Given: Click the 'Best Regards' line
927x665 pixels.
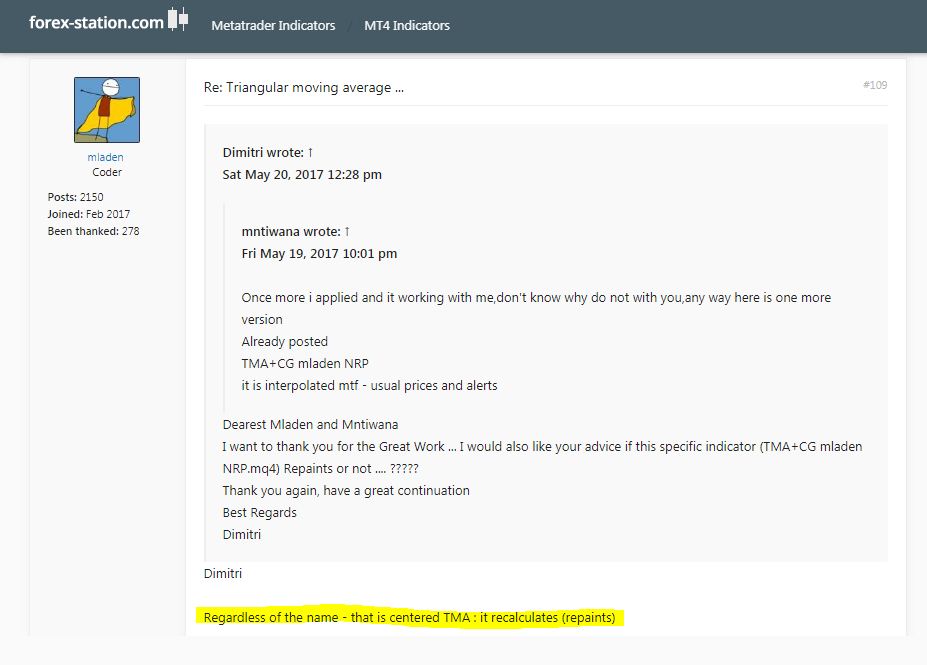Looking at the screenshot, I should [x=260, y=512].
